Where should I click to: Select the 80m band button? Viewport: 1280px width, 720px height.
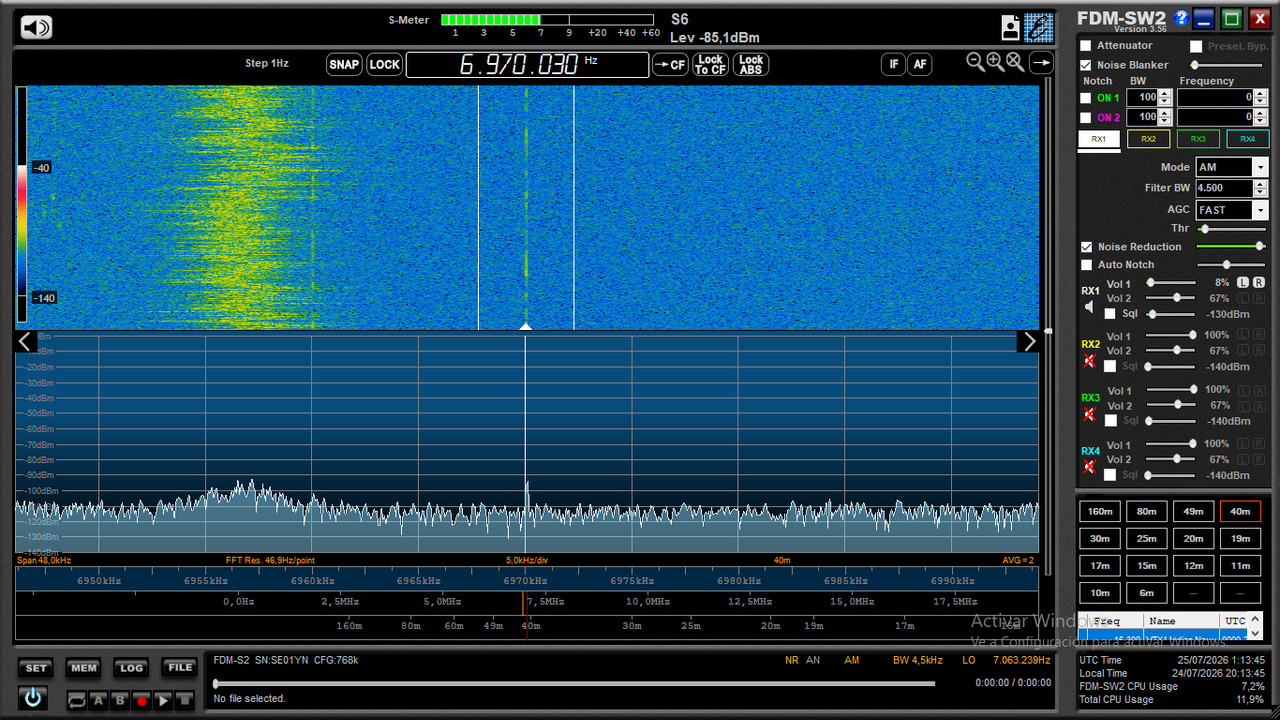(x=1146, y=511)
